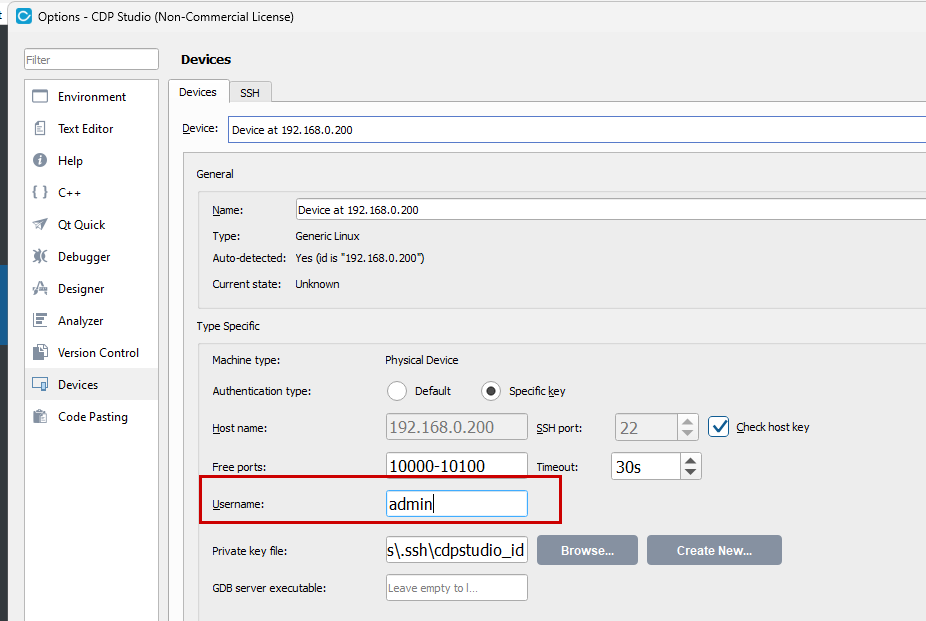Click the Timeout 30s field

[x=645, y=466]
